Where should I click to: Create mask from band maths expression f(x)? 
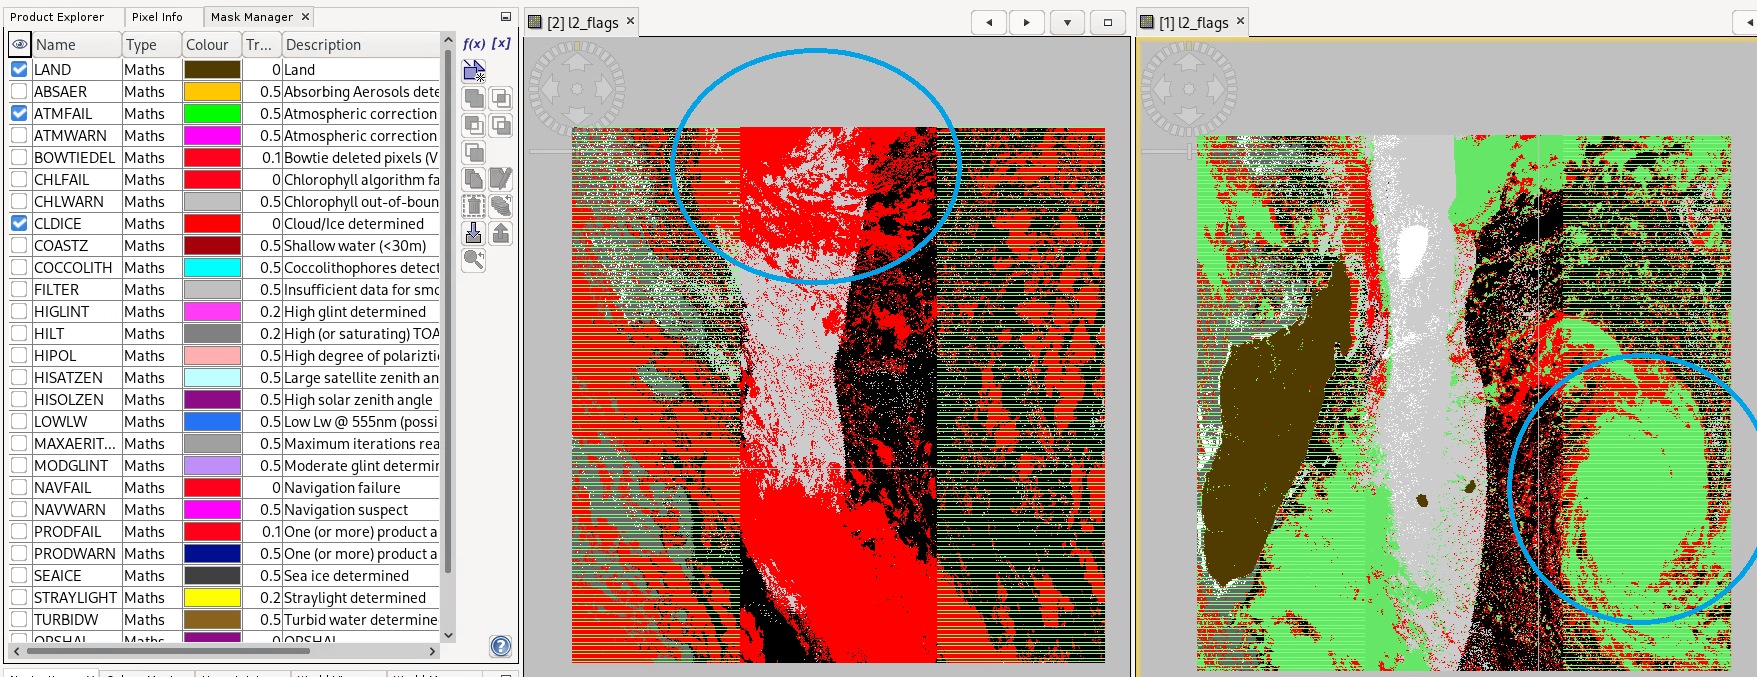(x=474, y=44)
